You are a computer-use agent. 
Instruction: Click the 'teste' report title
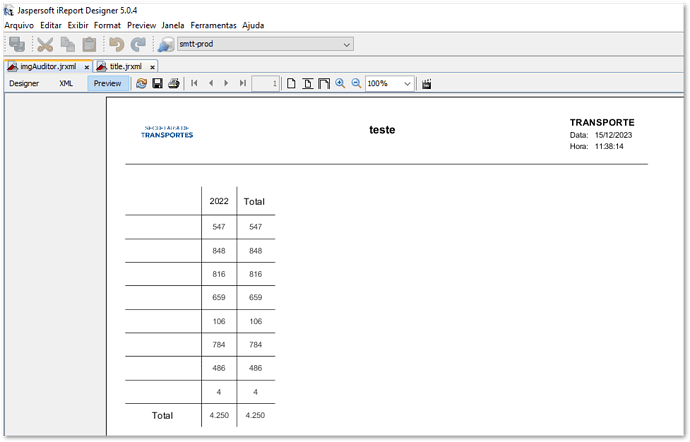[x=382, y=130]
